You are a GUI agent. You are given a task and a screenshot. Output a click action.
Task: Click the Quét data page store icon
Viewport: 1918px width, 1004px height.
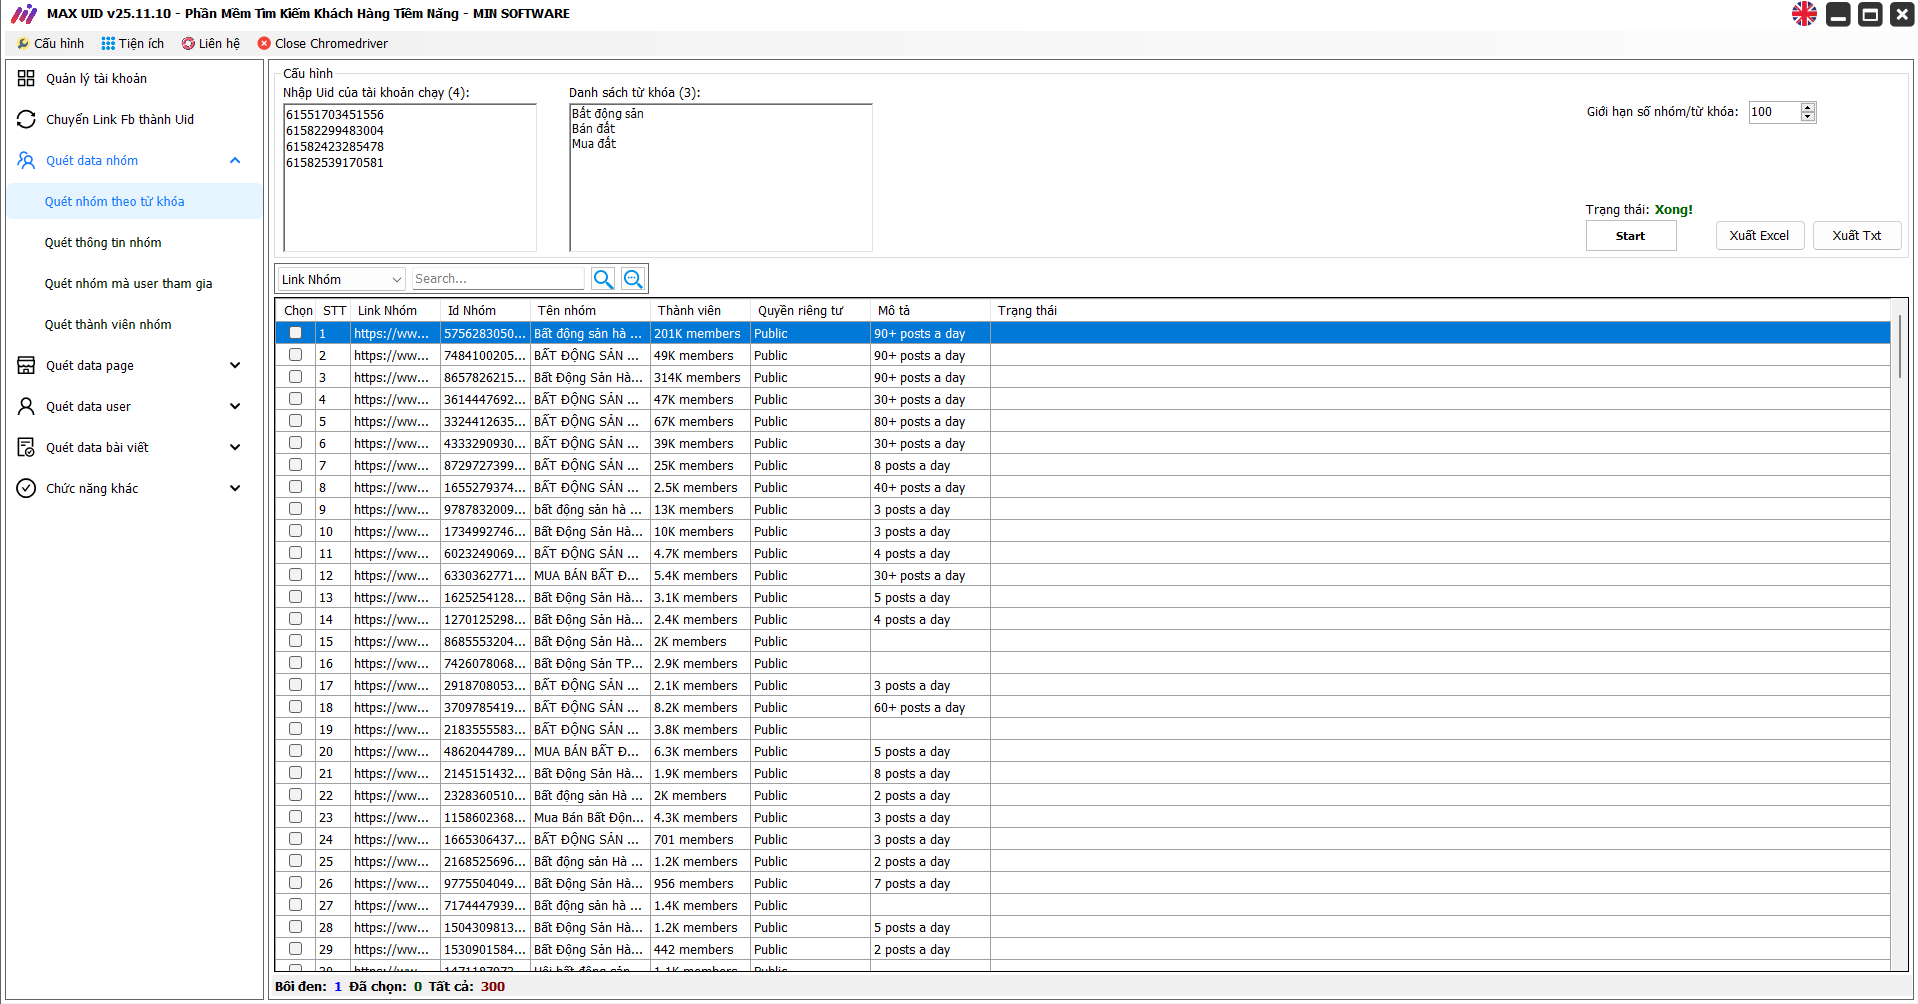26,366
